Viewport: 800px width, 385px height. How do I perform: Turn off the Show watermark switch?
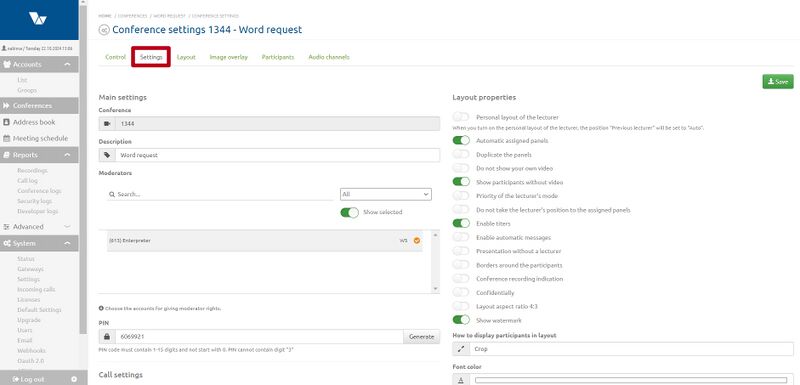[461, 320]
